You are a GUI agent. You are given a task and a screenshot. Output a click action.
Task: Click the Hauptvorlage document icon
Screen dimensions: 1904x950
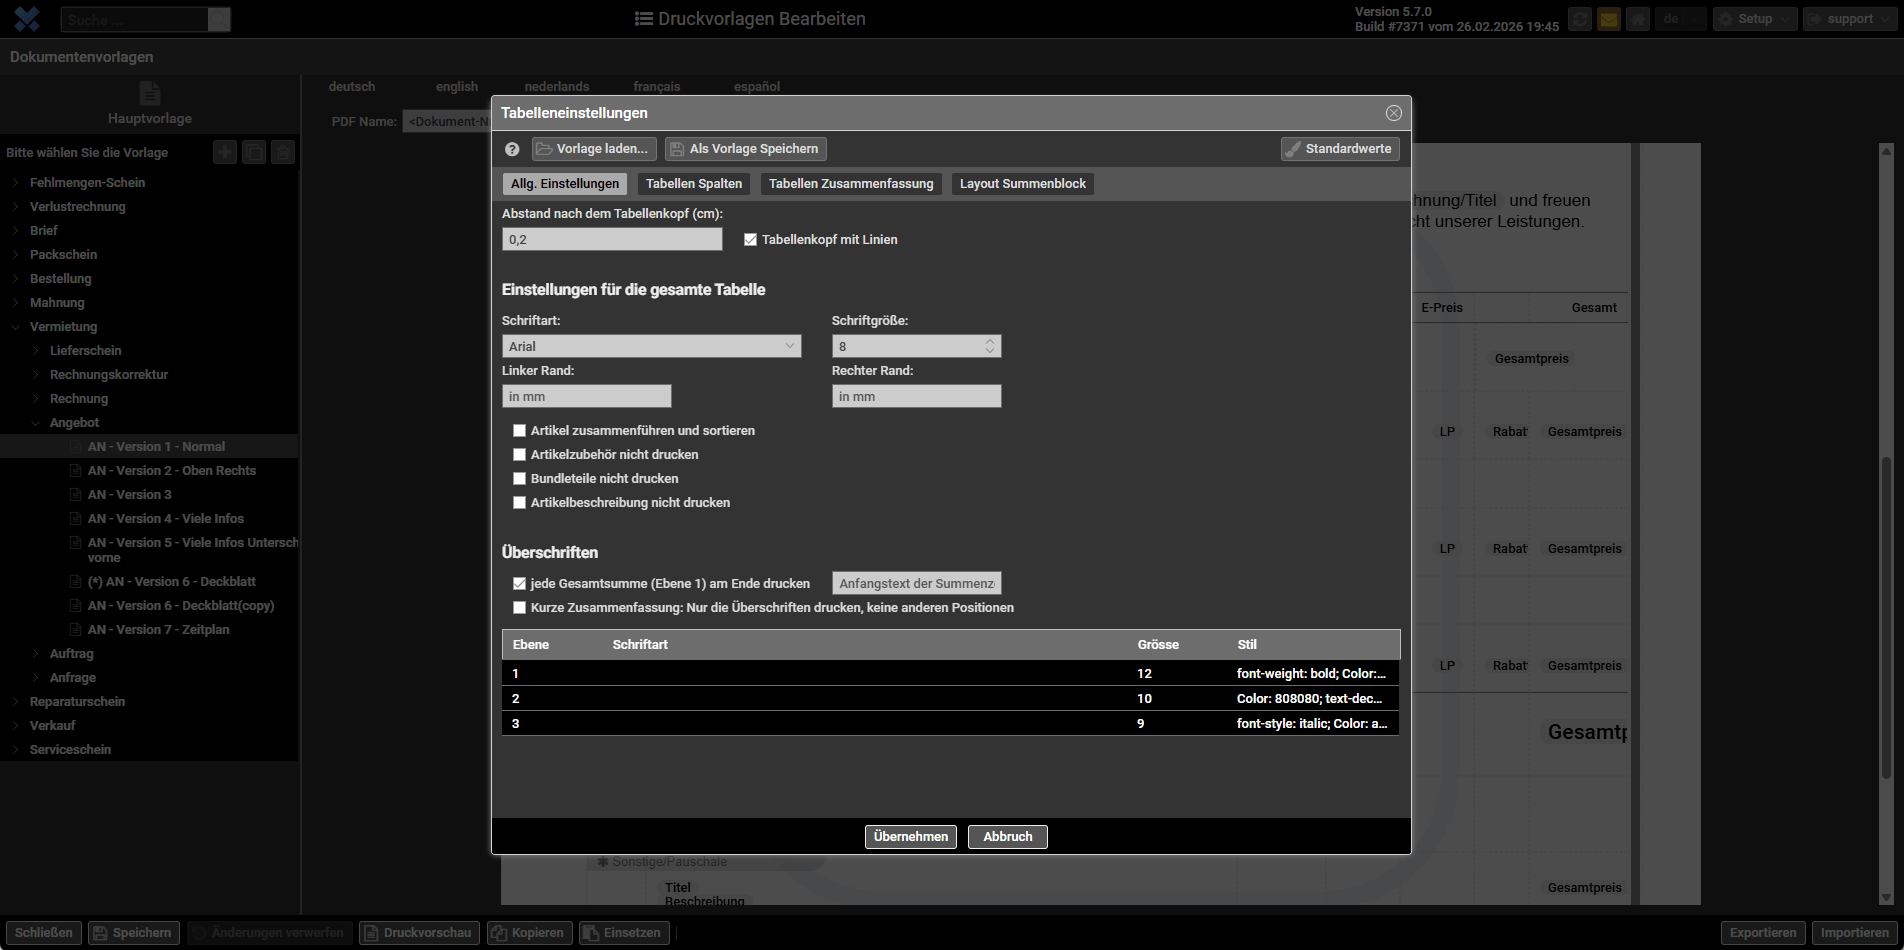click(x=150, y=94)
